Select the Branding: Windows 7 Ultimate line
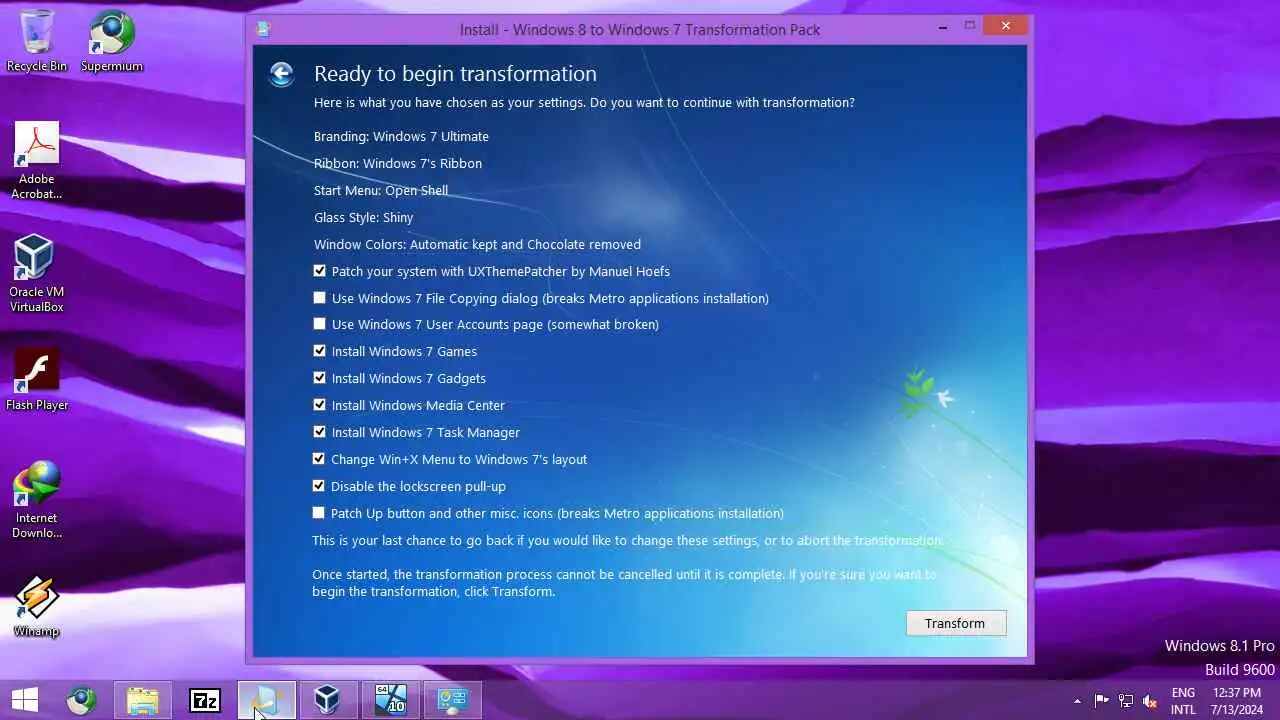This screenshot has width=1280, height=720. 401,136
